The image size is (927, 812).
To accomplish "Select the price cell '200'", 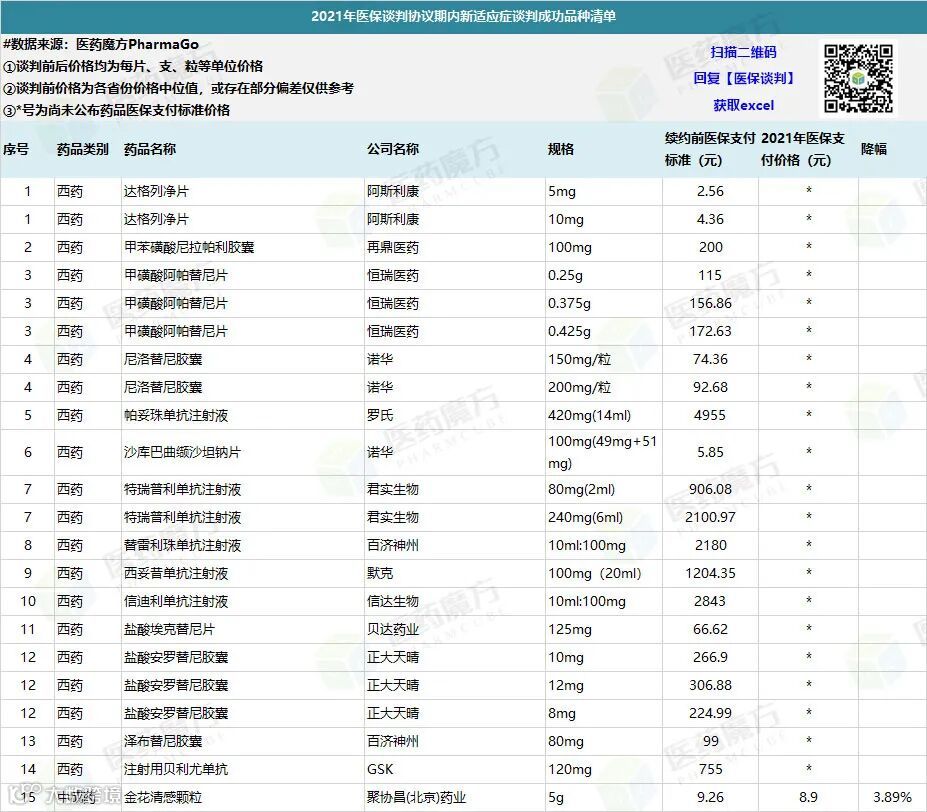I will [x=711, y=247].
